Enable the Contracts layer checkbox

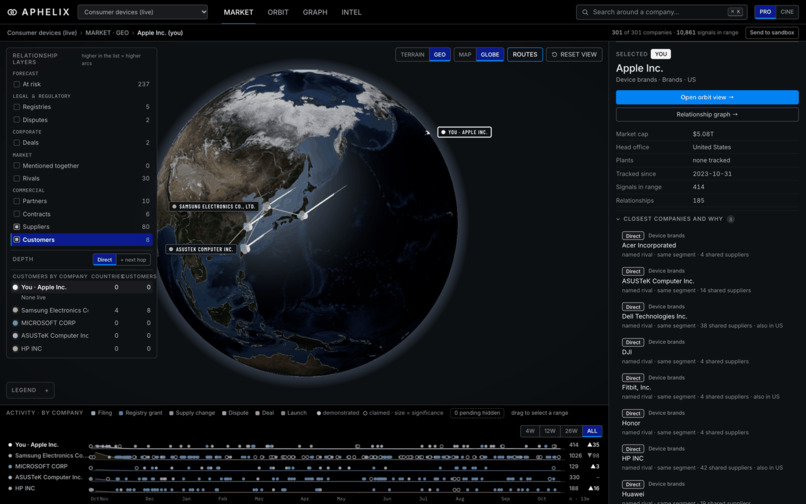(16, 214)
